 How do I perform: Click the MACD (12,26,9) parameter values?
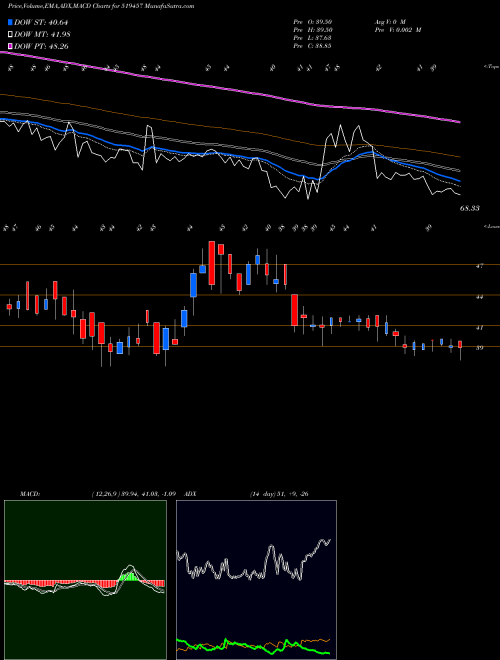point(133,494)
